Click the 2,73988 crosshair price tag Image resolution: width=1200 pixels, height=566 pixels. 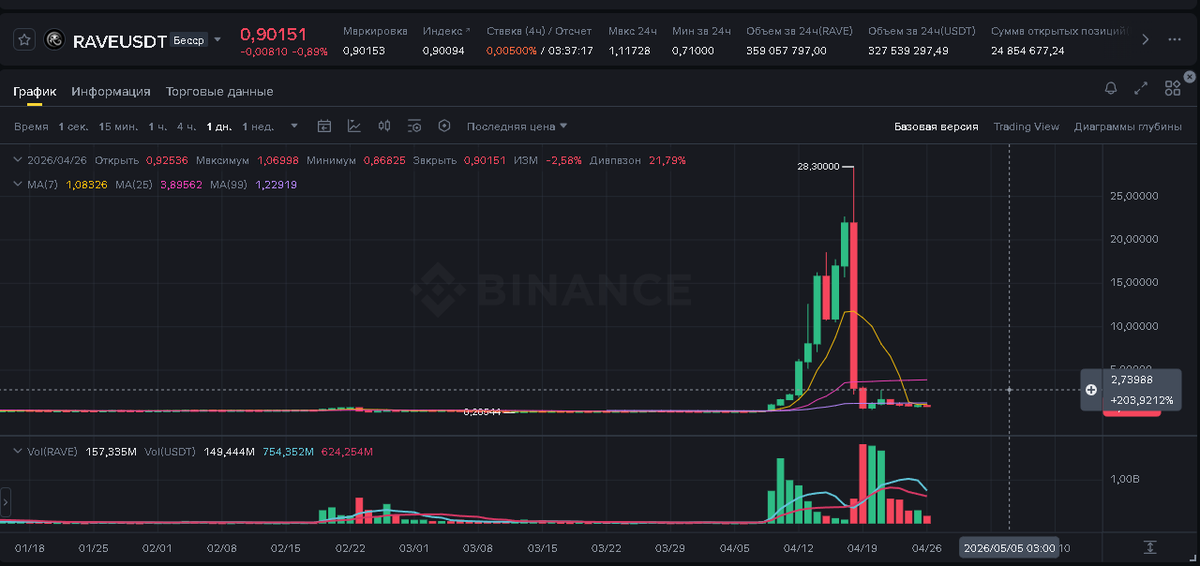pos(1131,379)
